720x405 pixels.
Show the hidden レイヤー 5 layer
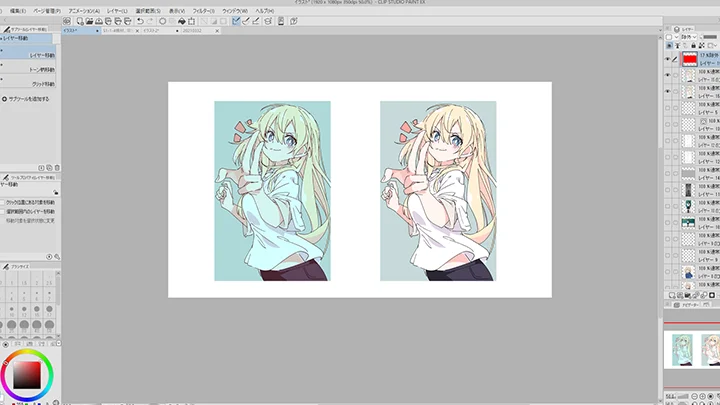click(x=668, y=108)
